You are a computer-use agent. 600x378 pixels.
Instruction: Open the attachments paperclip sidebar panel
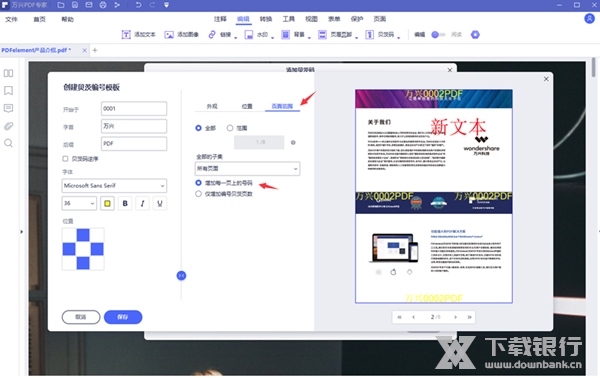click(x=8, y=126)
